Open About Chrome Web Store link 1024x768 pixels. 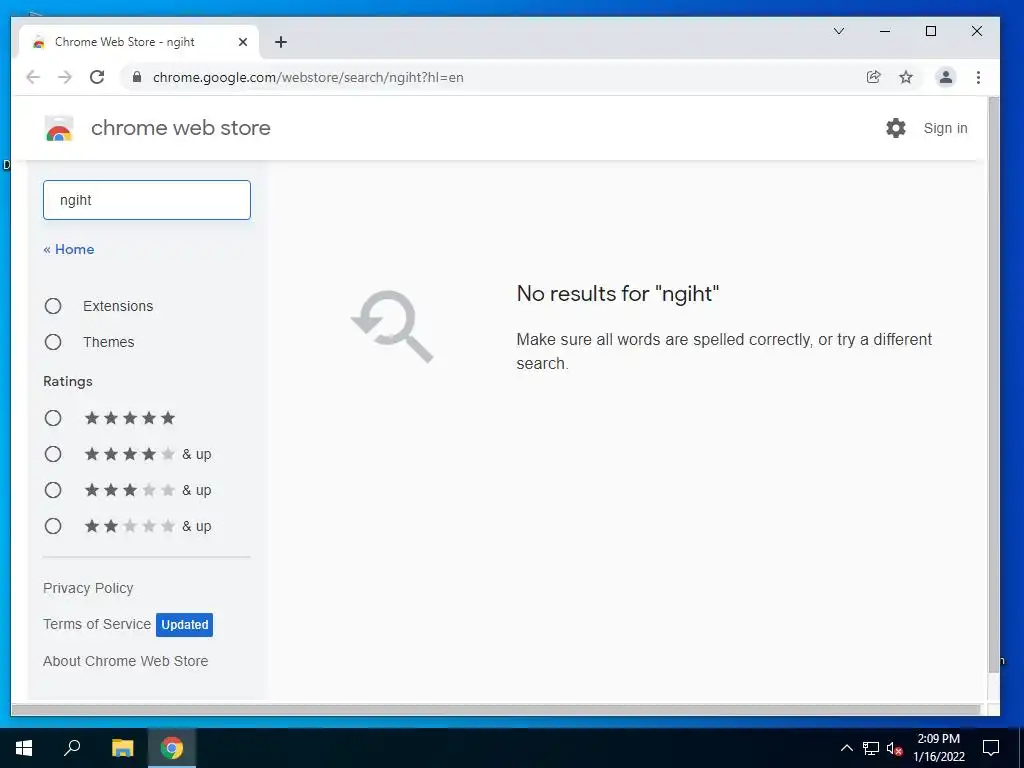coord(125,661)
